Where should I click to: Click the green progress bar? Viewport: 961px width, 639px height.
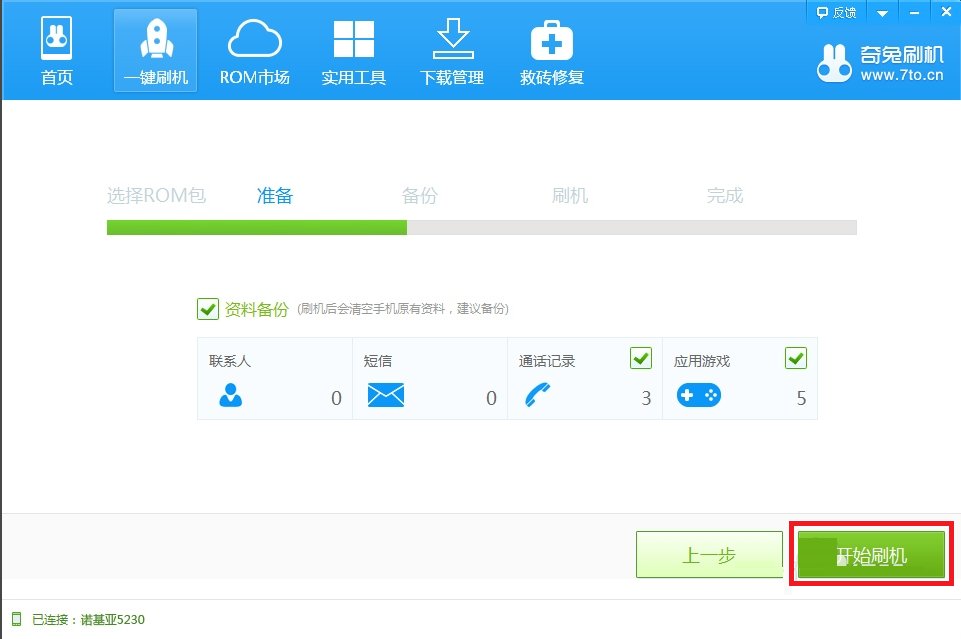click(x=255, y=227)
